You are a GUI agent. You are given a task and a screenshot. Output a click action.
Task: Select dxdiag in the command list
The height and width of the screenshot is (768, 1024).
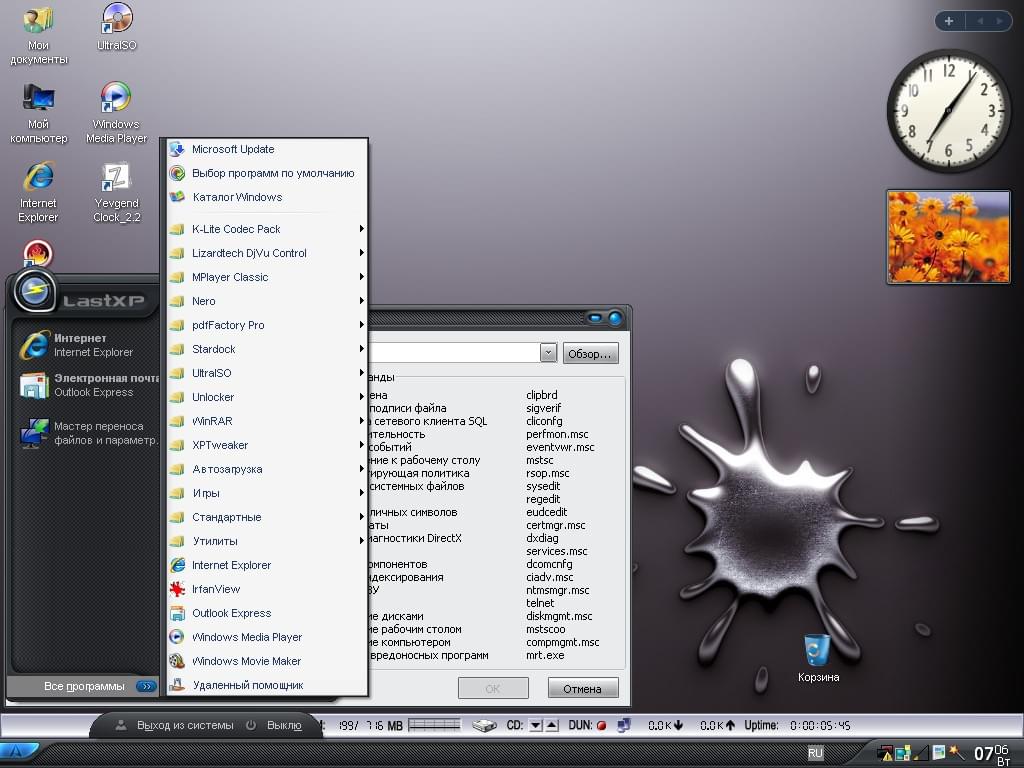point(543,539)
